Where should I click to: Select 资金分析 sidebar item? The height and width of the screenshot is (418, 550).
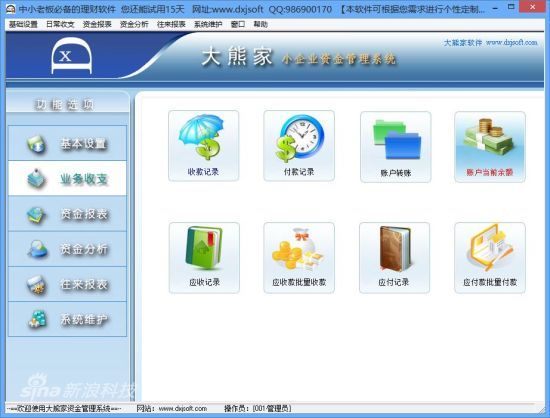click(67, 249)
